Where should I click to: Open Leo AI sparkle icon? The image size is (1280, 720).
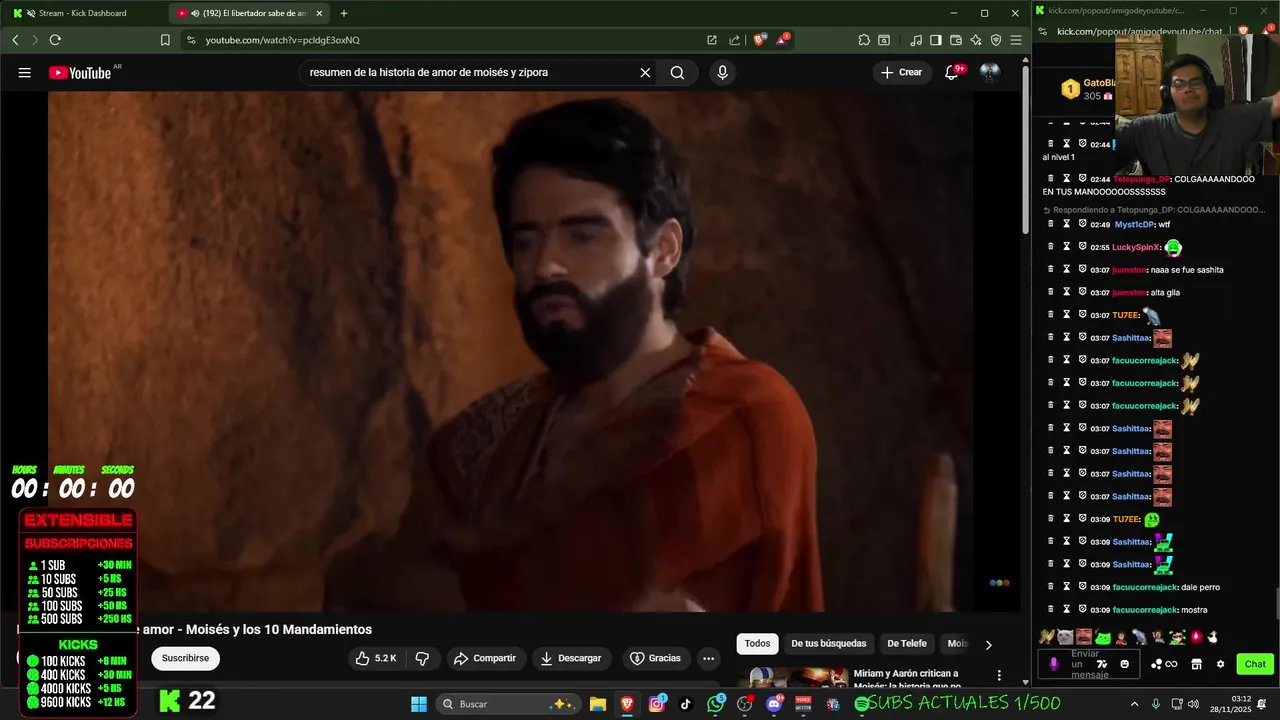977,40
